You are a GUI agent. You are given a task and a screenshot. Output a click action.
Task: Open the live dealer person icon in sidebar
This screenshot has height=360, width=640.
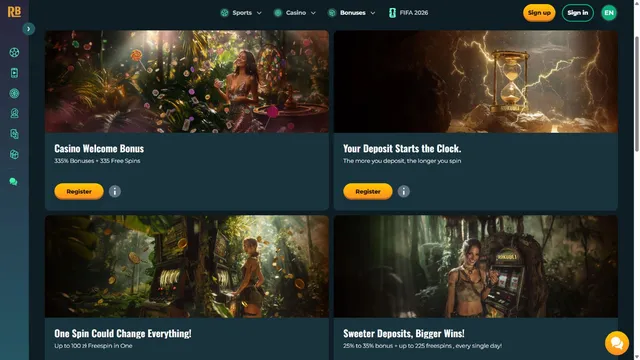coord(14,113)
